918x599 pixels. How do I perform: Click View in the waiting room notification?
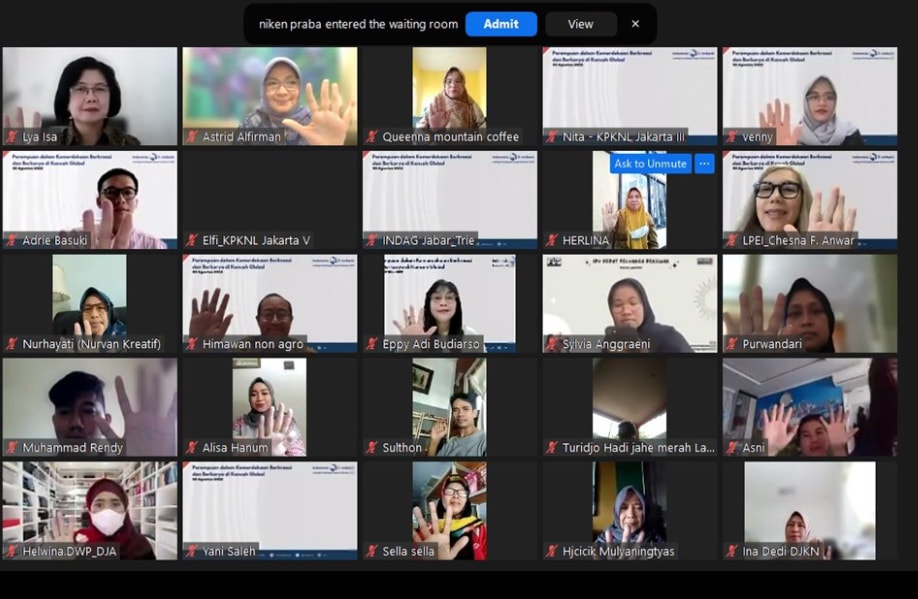(580, 24)
